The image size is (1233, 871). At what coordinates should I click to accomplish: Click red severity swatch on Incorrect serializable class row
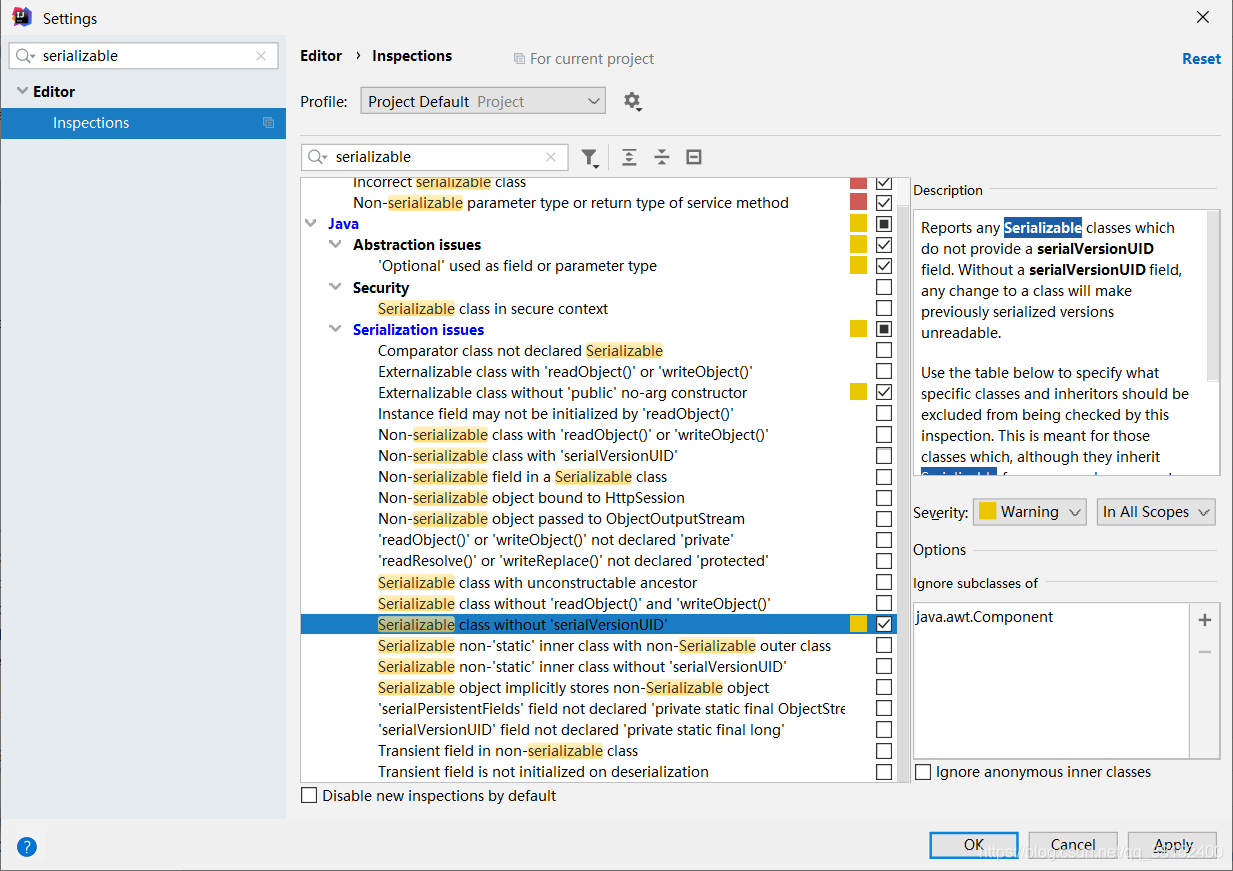tap(858, 183)
